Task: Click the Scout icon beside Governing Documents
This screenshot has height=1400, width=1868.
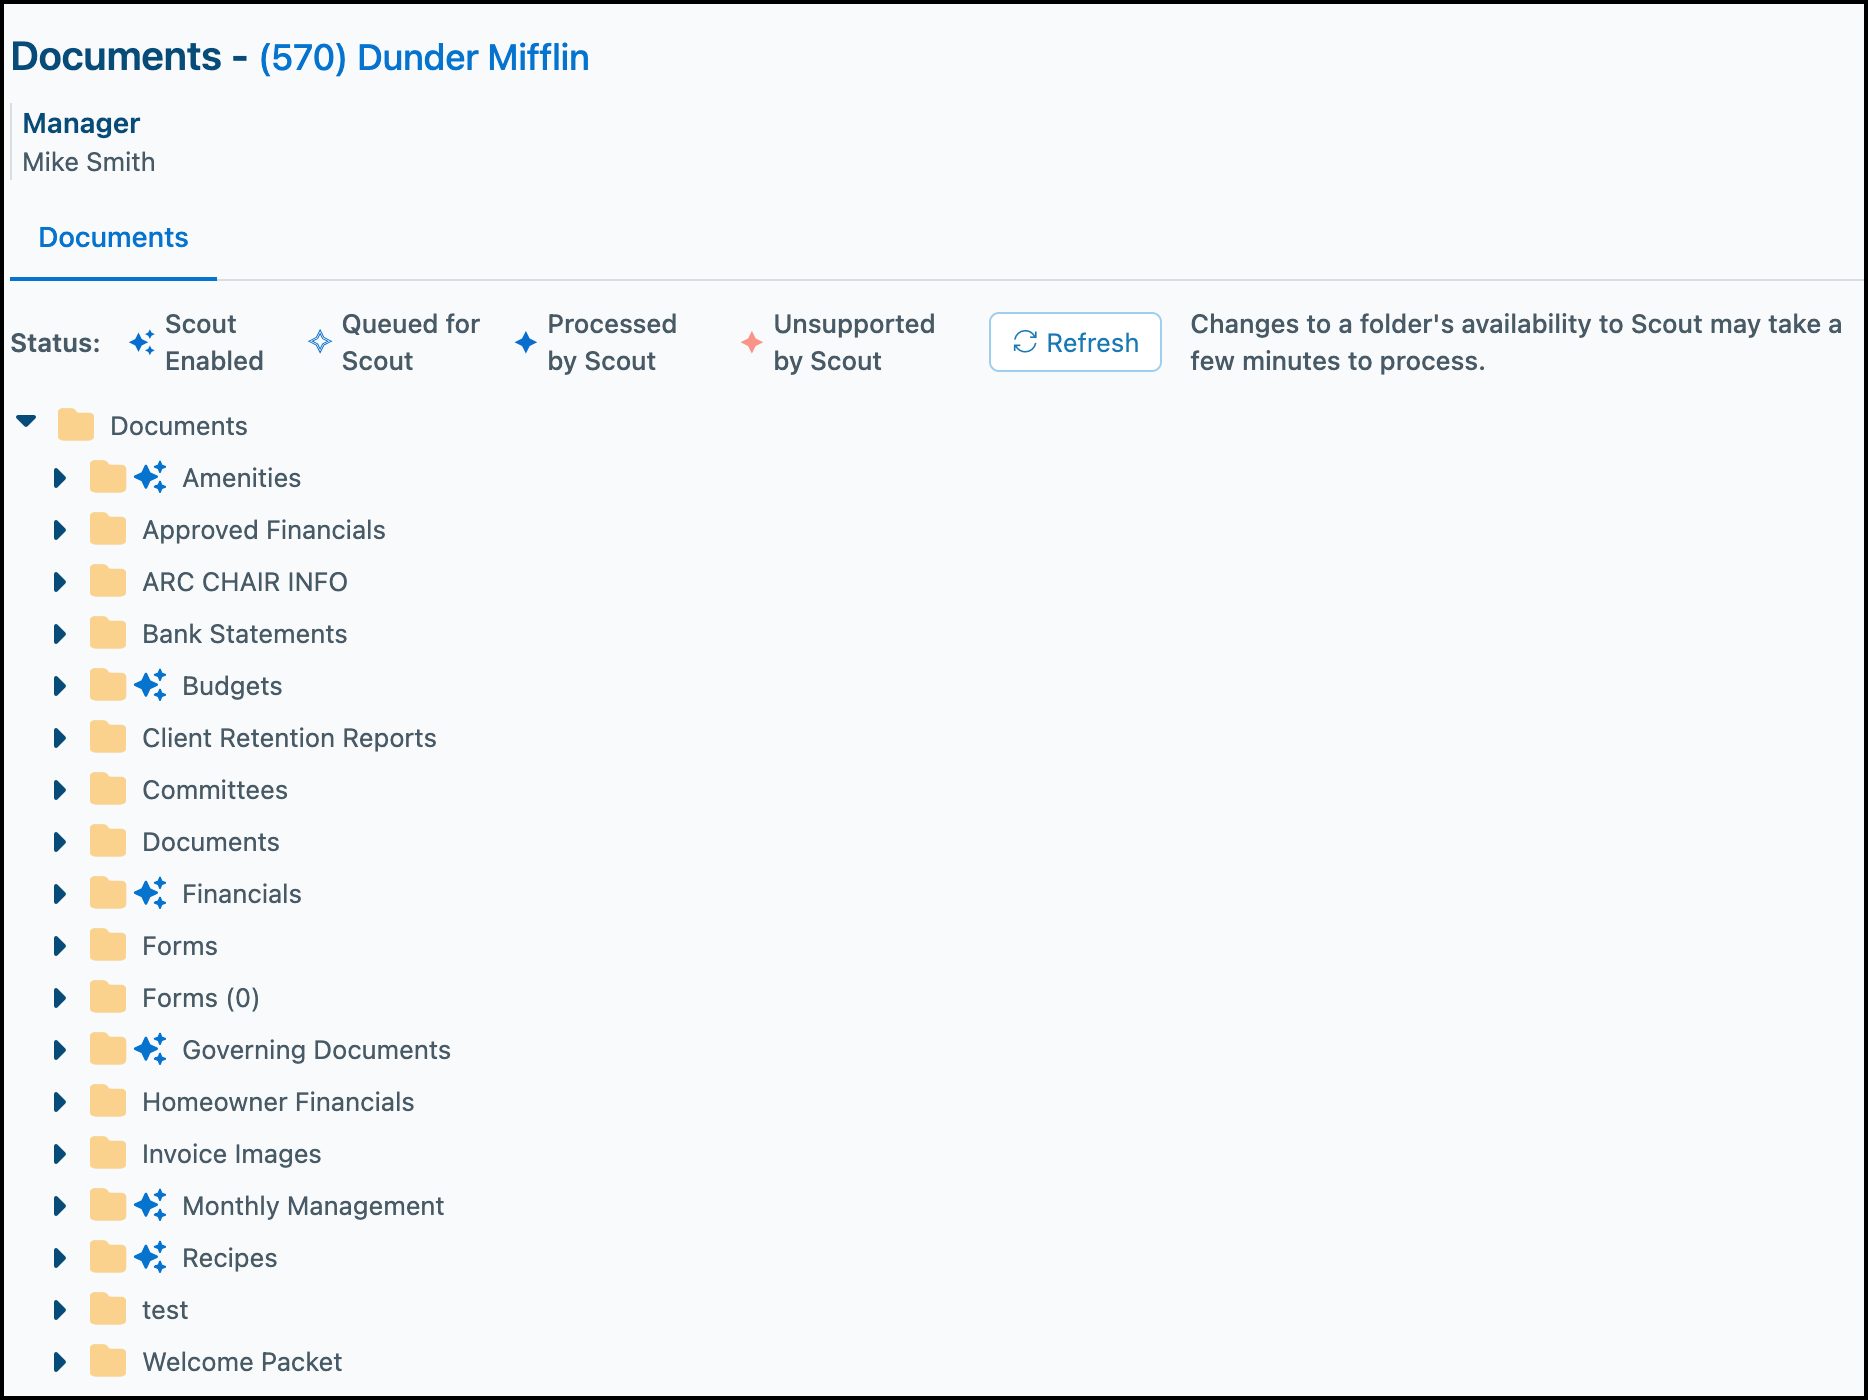Action: (150, 1049)
